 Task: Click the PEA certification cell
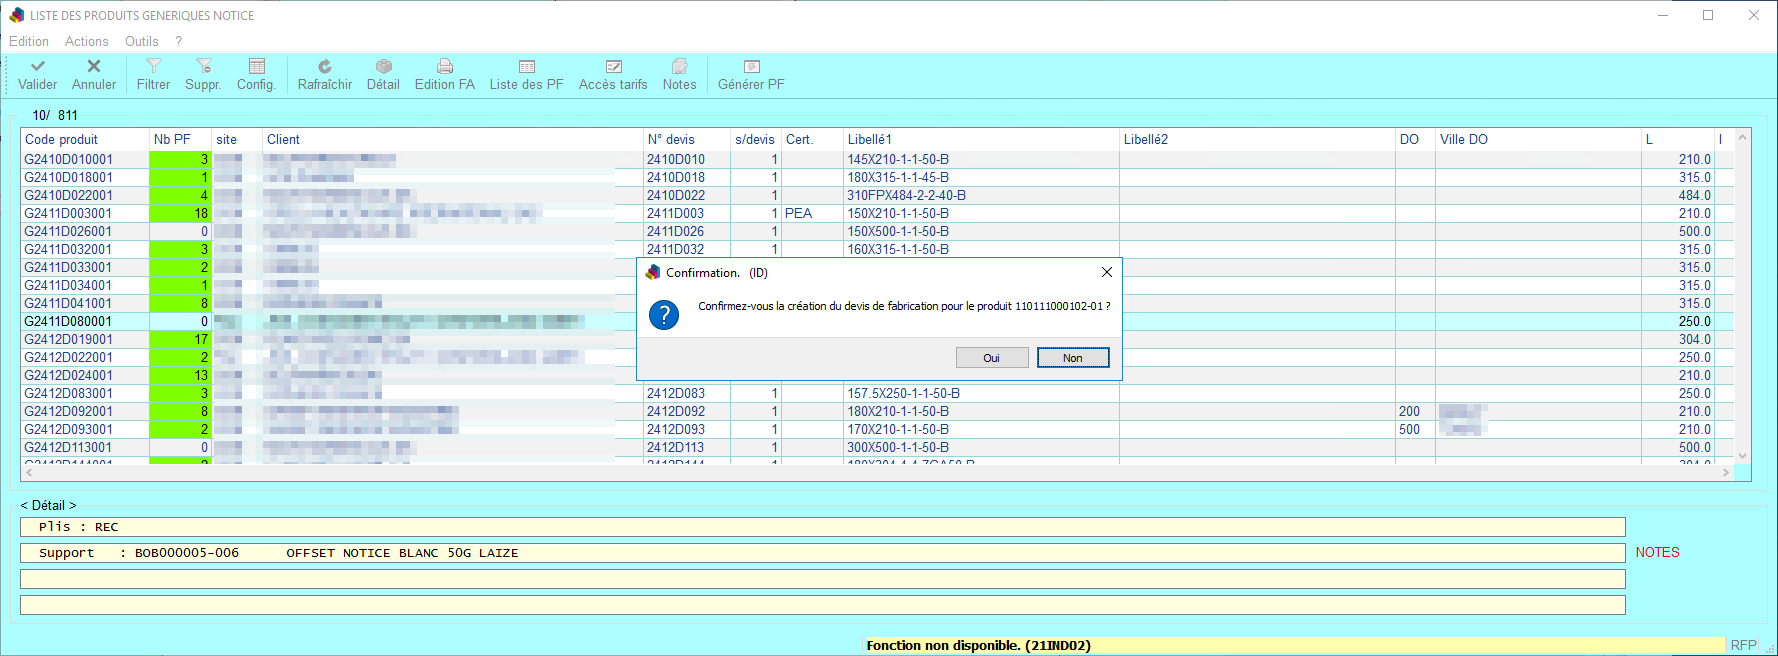pyautogui.click(x=799, y=213)
